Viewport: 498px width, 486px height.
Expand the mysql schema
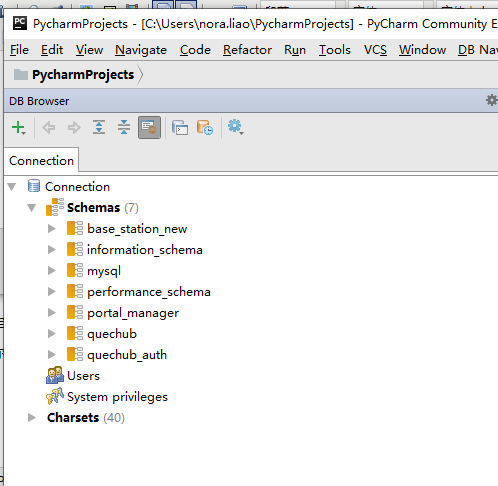(52, 271)
